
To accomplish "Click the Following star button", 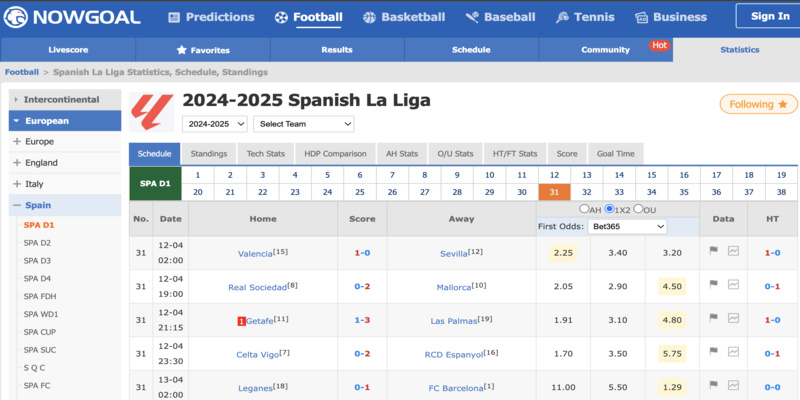I will (x=758, y=104).
